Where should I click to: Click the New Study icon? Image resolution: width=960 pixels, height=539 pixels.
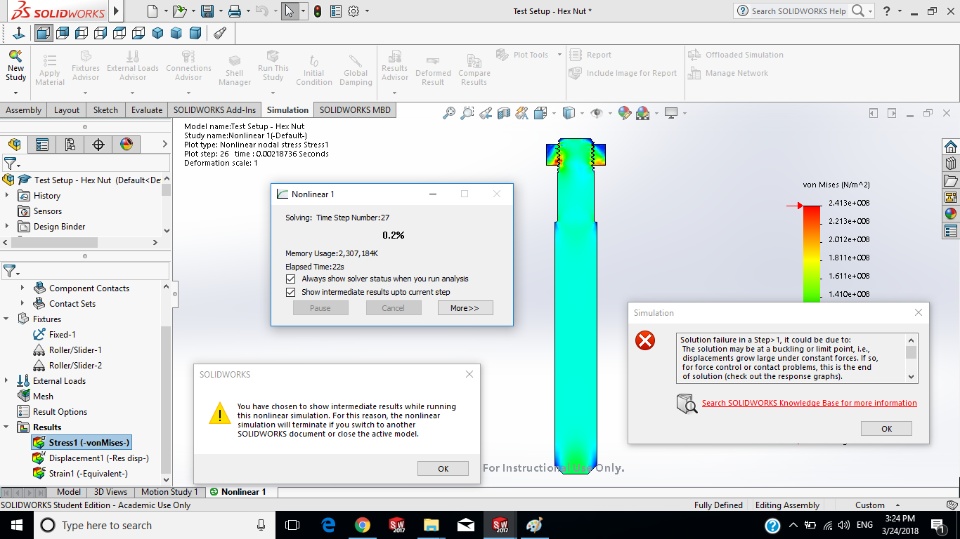pyautogui.click(x=15, y=56)
